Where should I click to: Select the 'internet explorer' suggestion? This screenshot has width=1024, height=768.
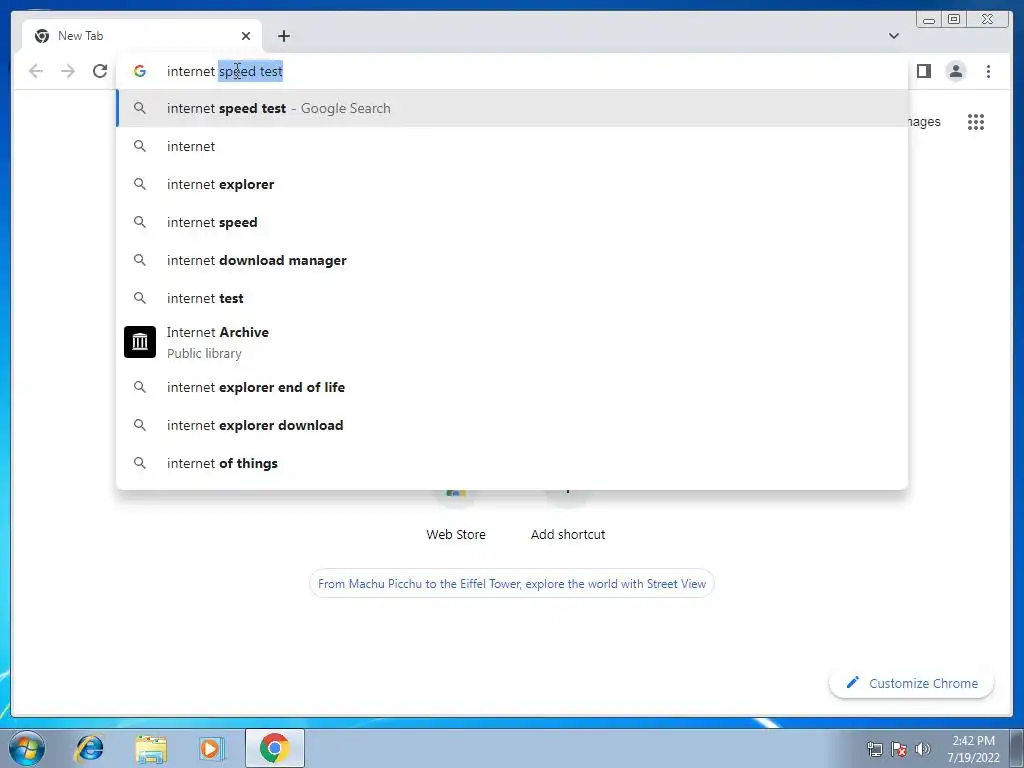(x=512, y=184)
